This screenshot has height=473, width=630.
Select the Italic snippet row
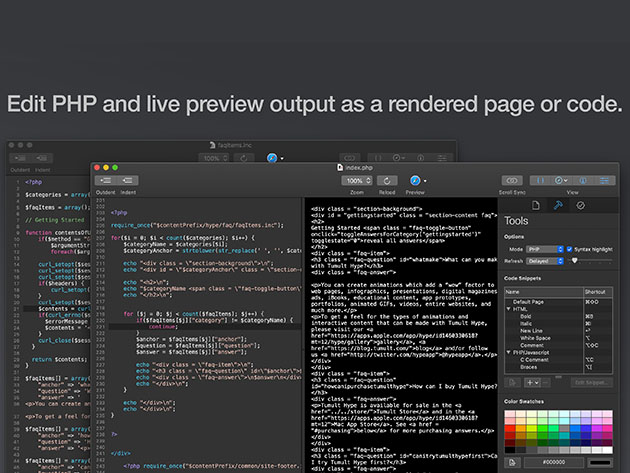click(558, 324)
